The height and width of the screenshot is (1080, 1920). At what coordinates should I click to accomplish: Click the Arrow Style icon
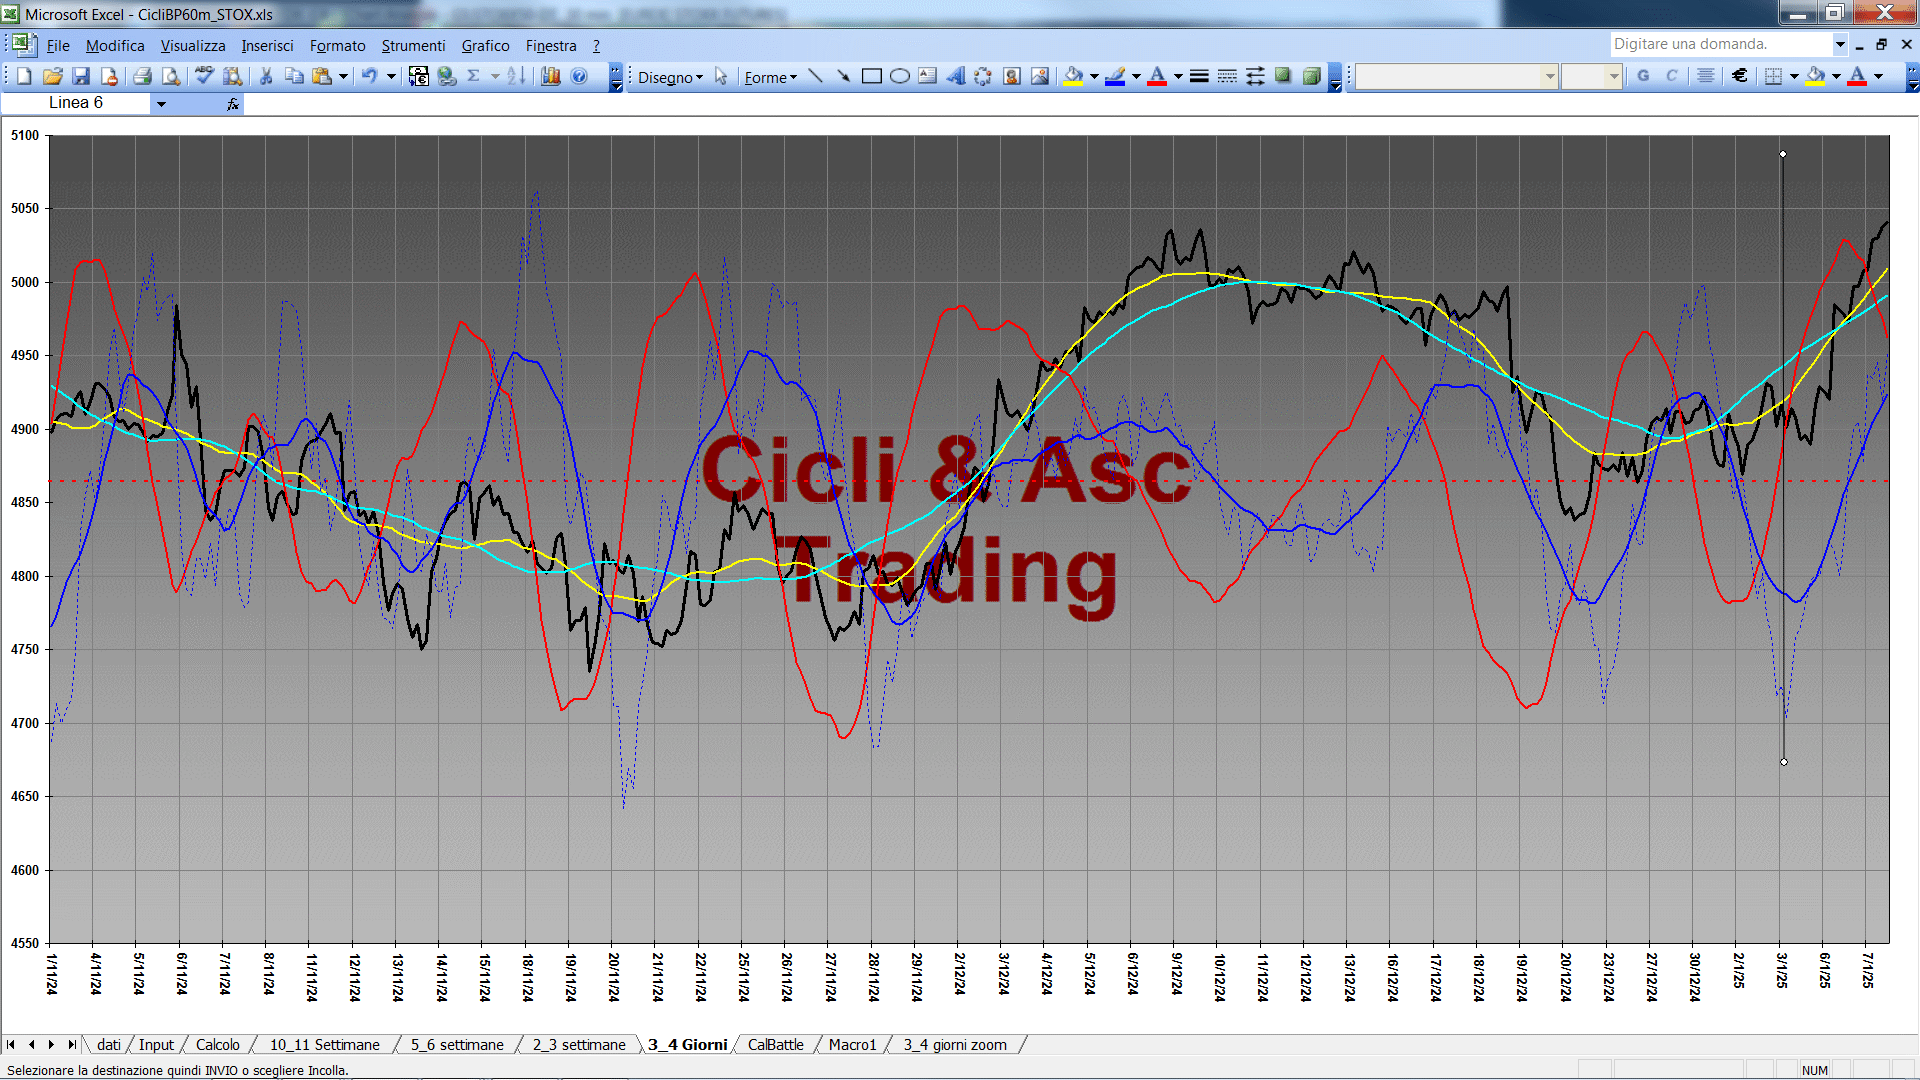point(1255,77)
